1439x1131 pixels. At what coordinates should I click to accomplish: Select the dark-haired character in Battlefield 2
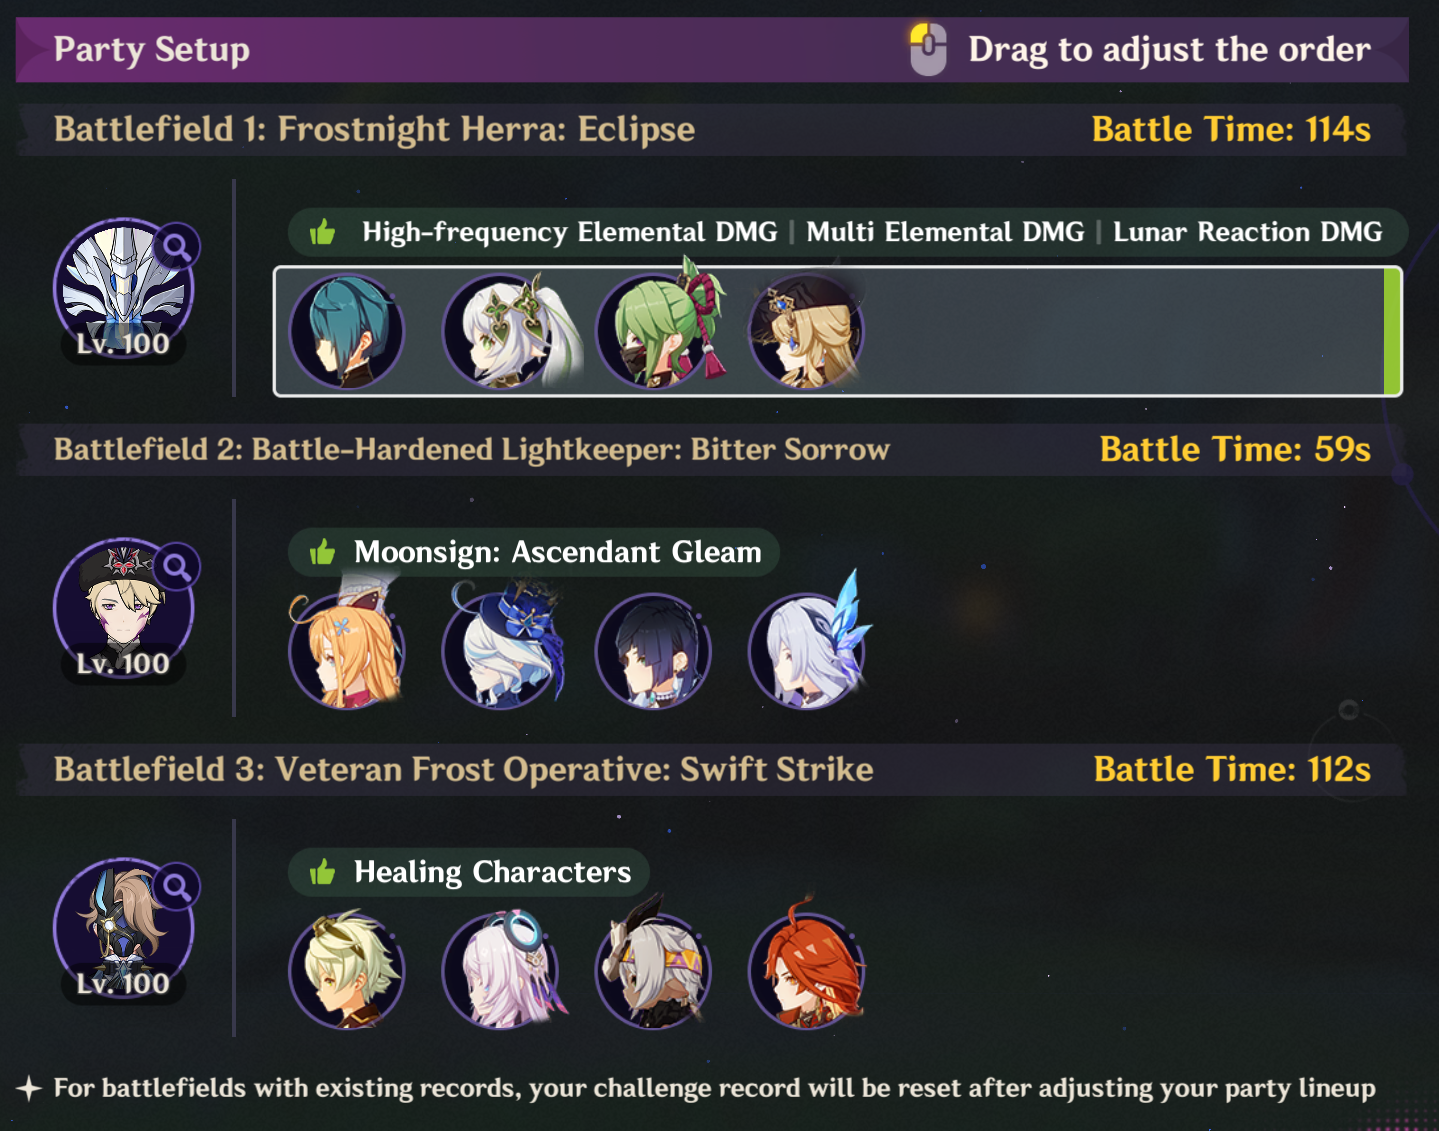point(653,651)
